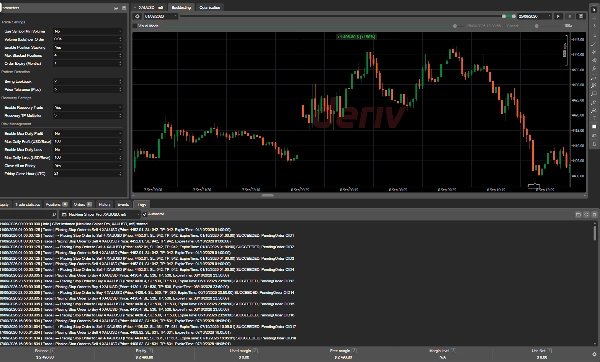The width and height of the screenshot is (600, 362).
Task: Select the XAUUSD m5 instance tab
Action: click(150, 7)
